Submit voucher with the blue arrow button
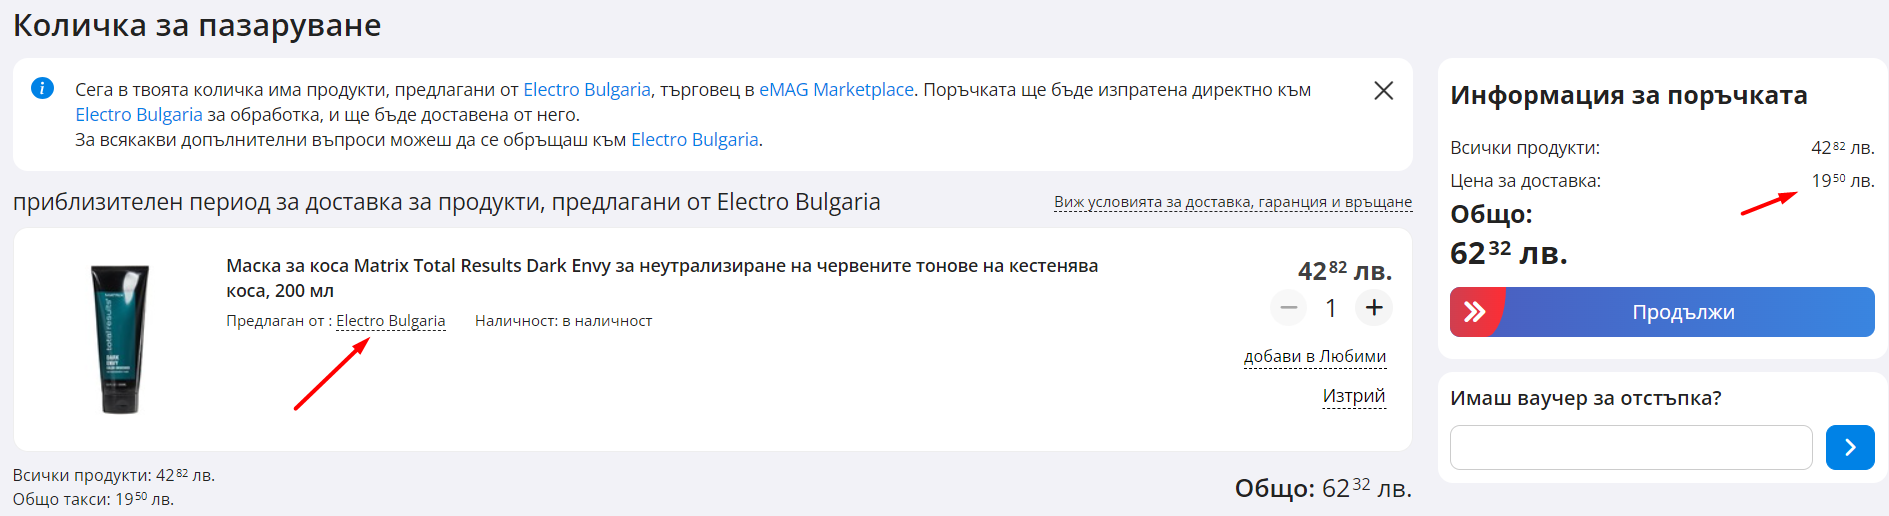Image resolution: width=1889 pixels, height=516 pixels. point(1849,447)
